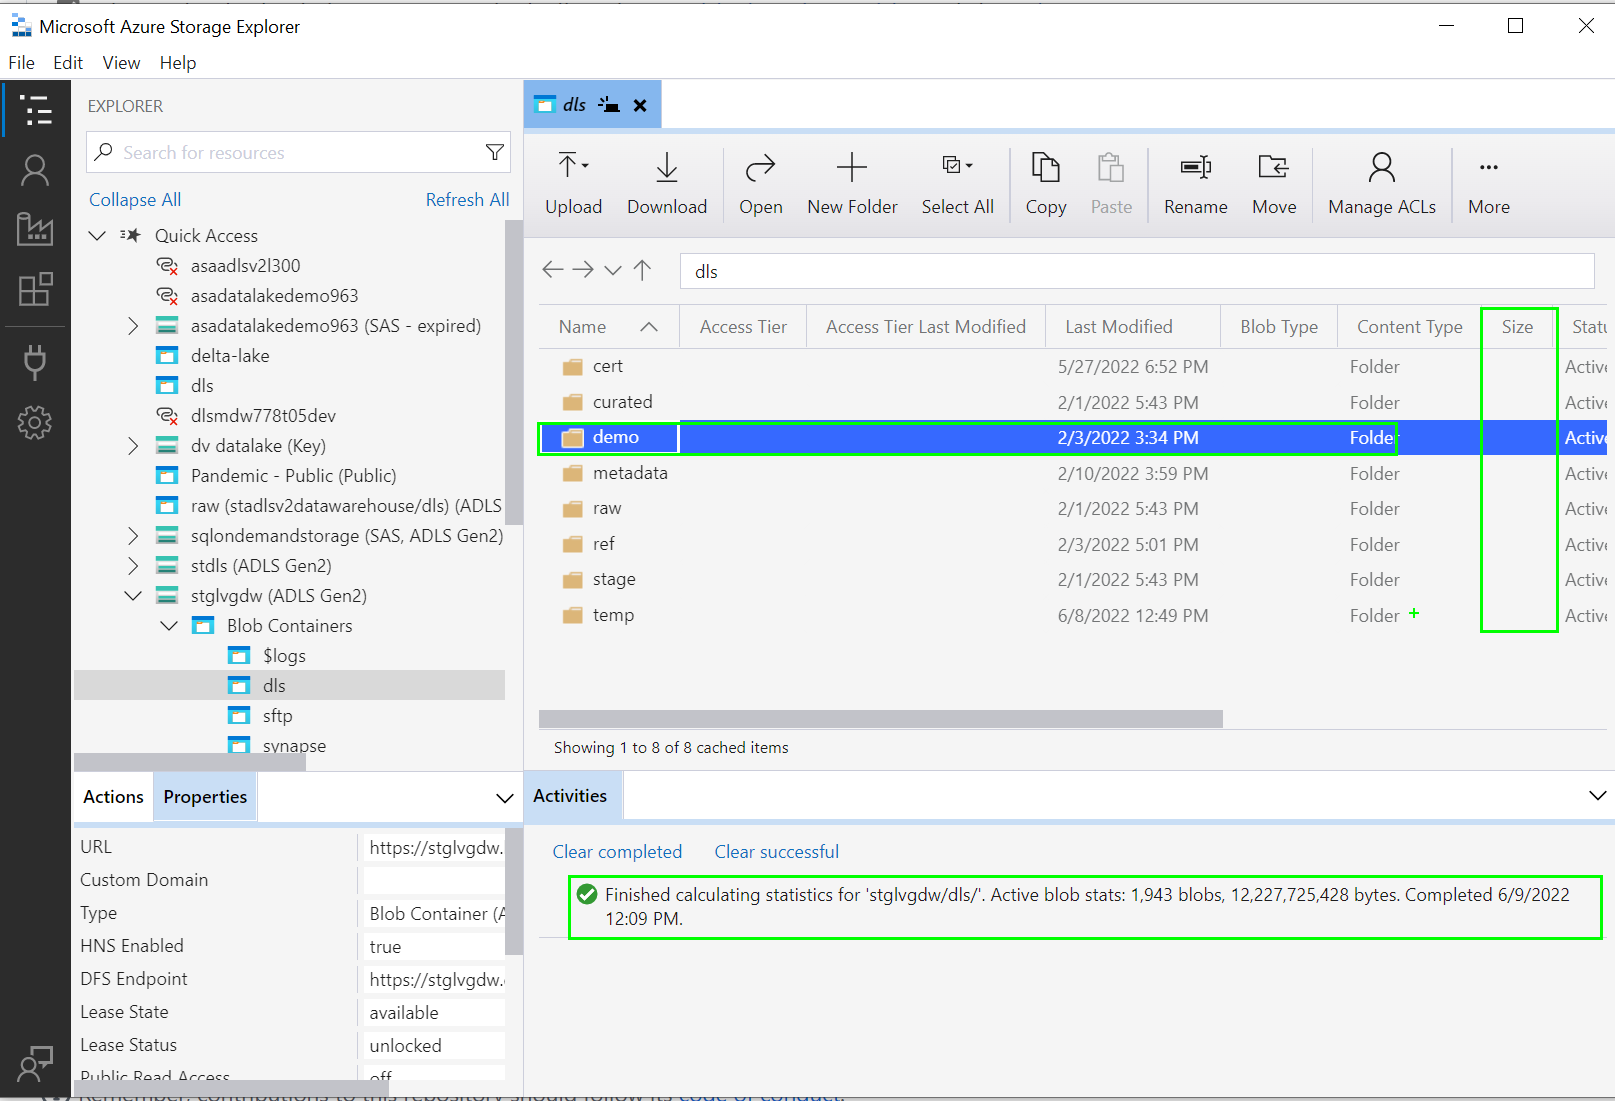Select the metadata folder row
This screenshot has width=1615, height=1101.
(1072, 473)
